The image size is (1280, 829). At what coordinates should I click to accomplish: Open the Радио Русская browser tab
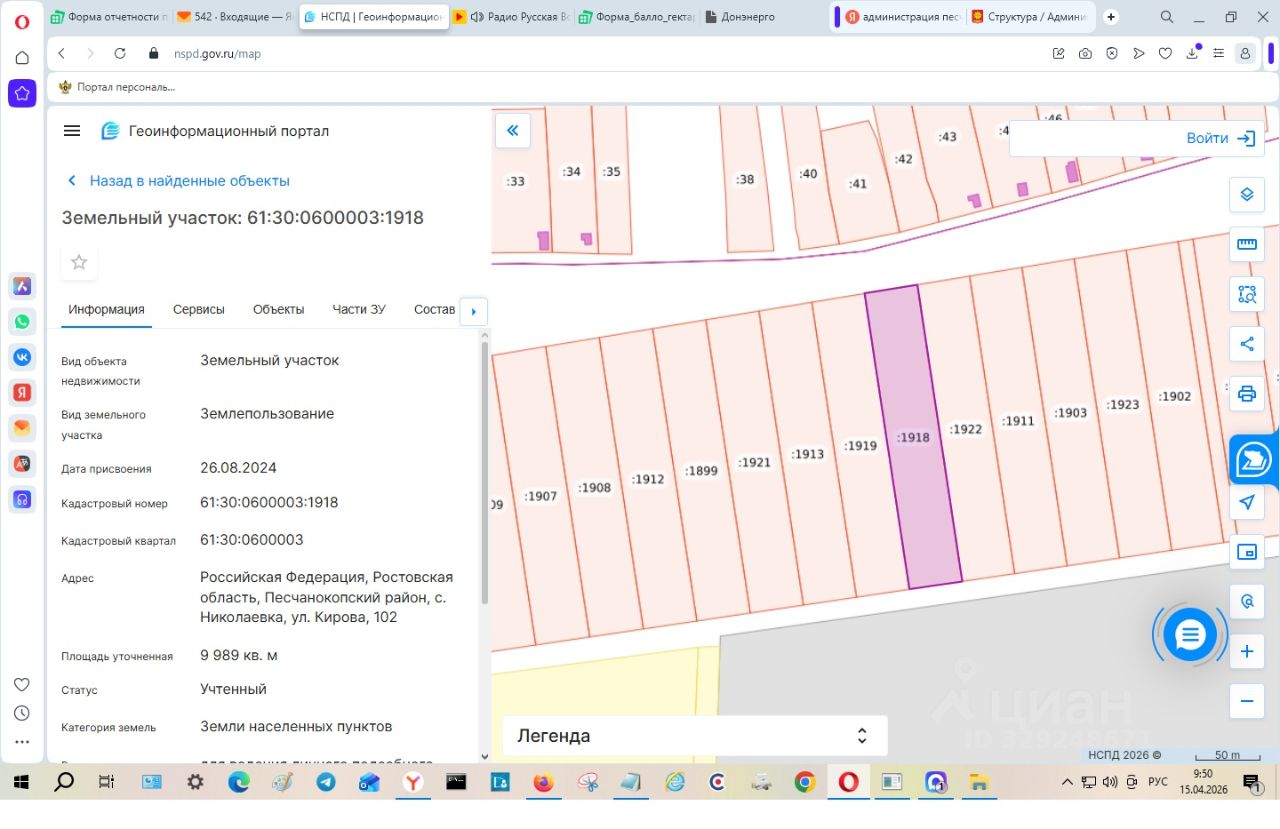click(x=511, y=17)
